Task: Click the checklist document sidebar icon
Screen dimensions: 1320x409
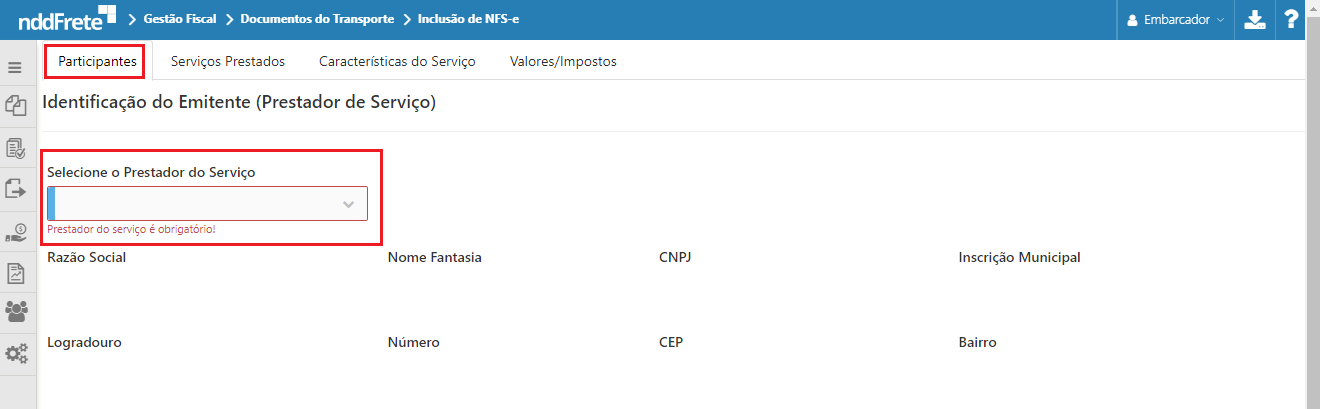Action: (15, 149)
